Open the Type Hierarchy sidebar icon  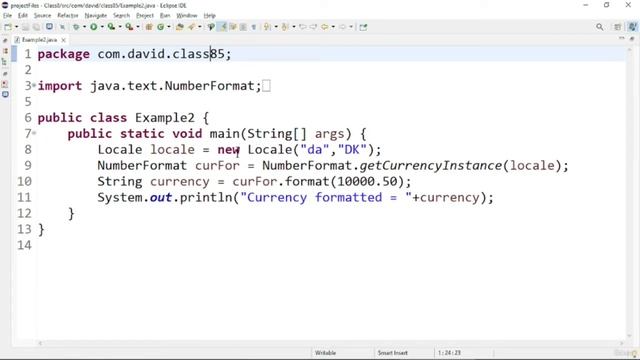[5, 62]
